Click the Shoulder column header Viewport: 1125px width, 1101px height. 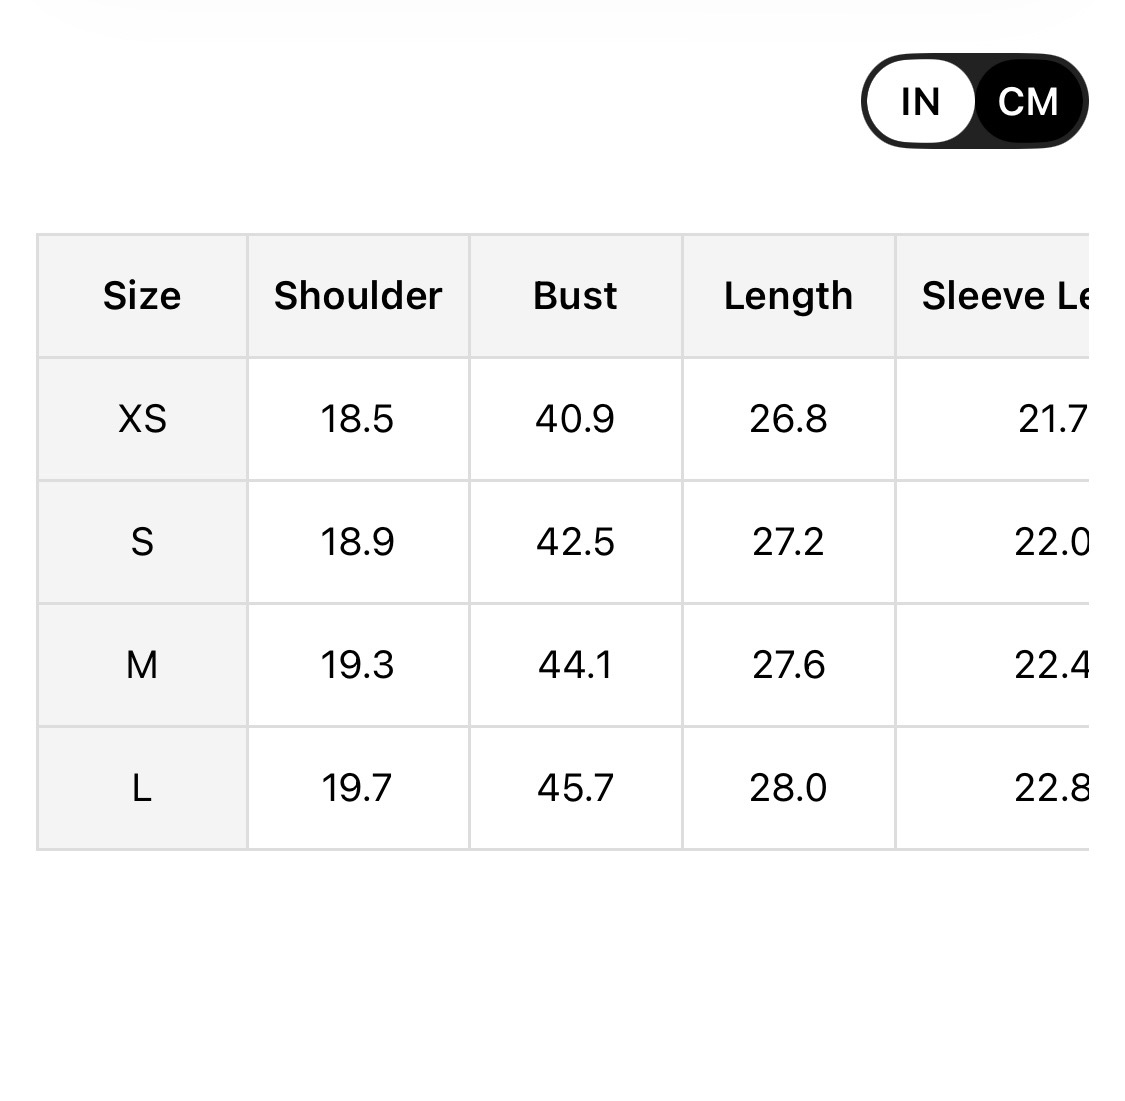(x=358, y=296)
